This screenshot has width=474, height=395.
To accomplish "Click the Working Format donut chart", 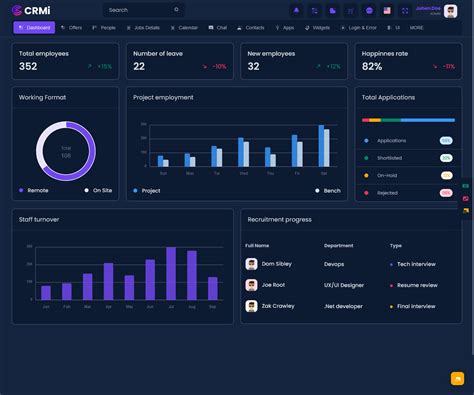I will click(66, 151).
